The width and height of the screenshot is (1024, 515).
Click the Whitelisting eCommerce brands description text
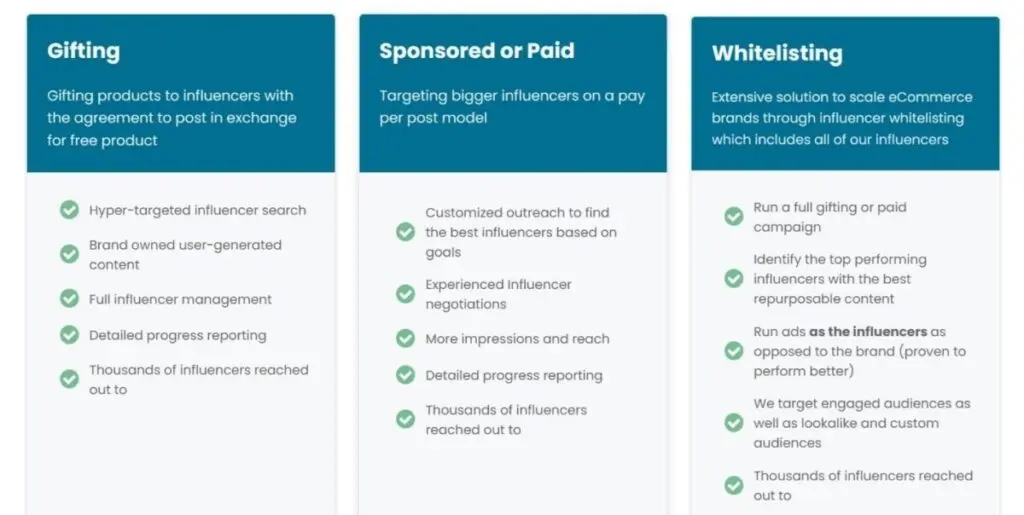(x=840, y=118)
